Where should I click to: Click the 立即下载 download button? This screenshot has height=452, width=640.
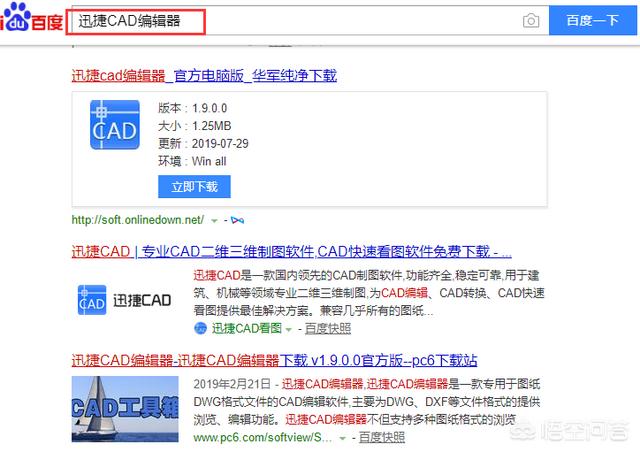tap(194, 187)
